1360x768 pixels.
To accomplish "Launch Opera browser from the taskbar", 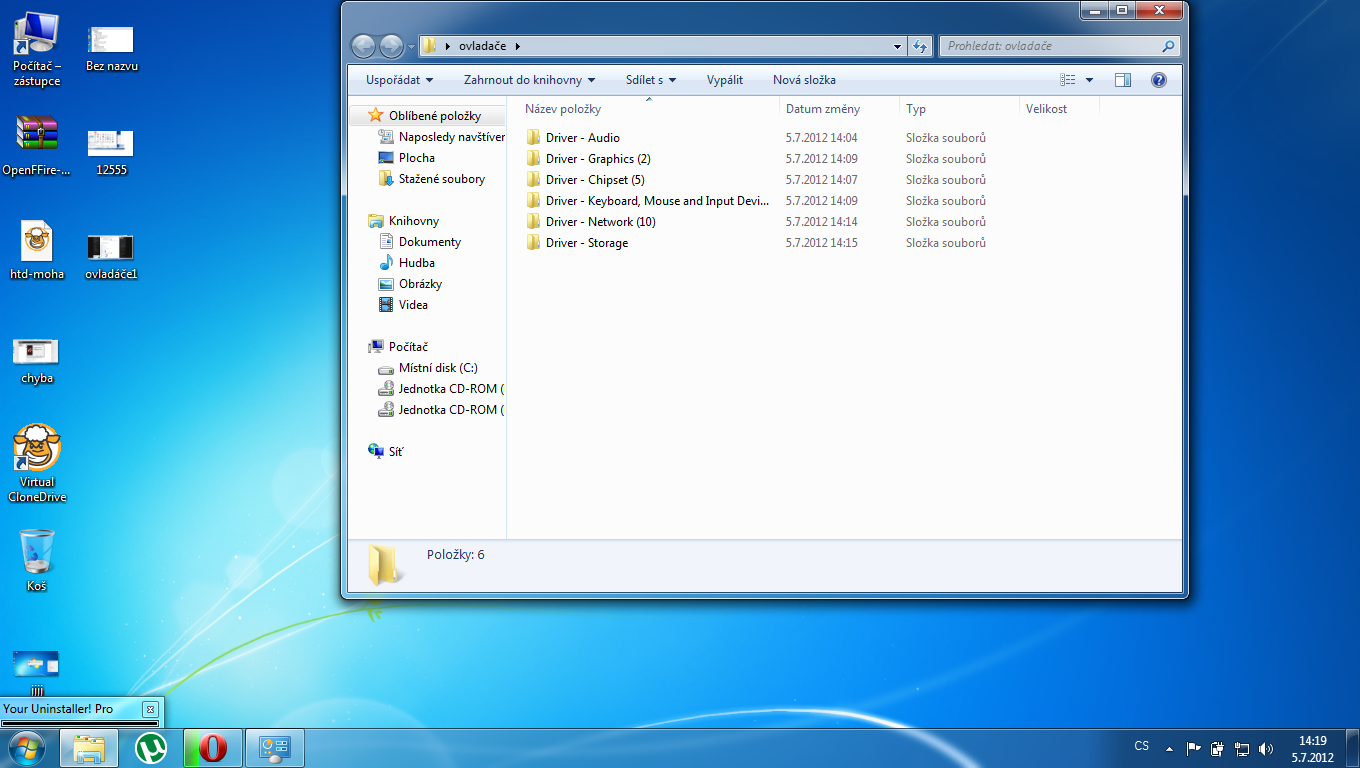I will click(x=212, y=748).
